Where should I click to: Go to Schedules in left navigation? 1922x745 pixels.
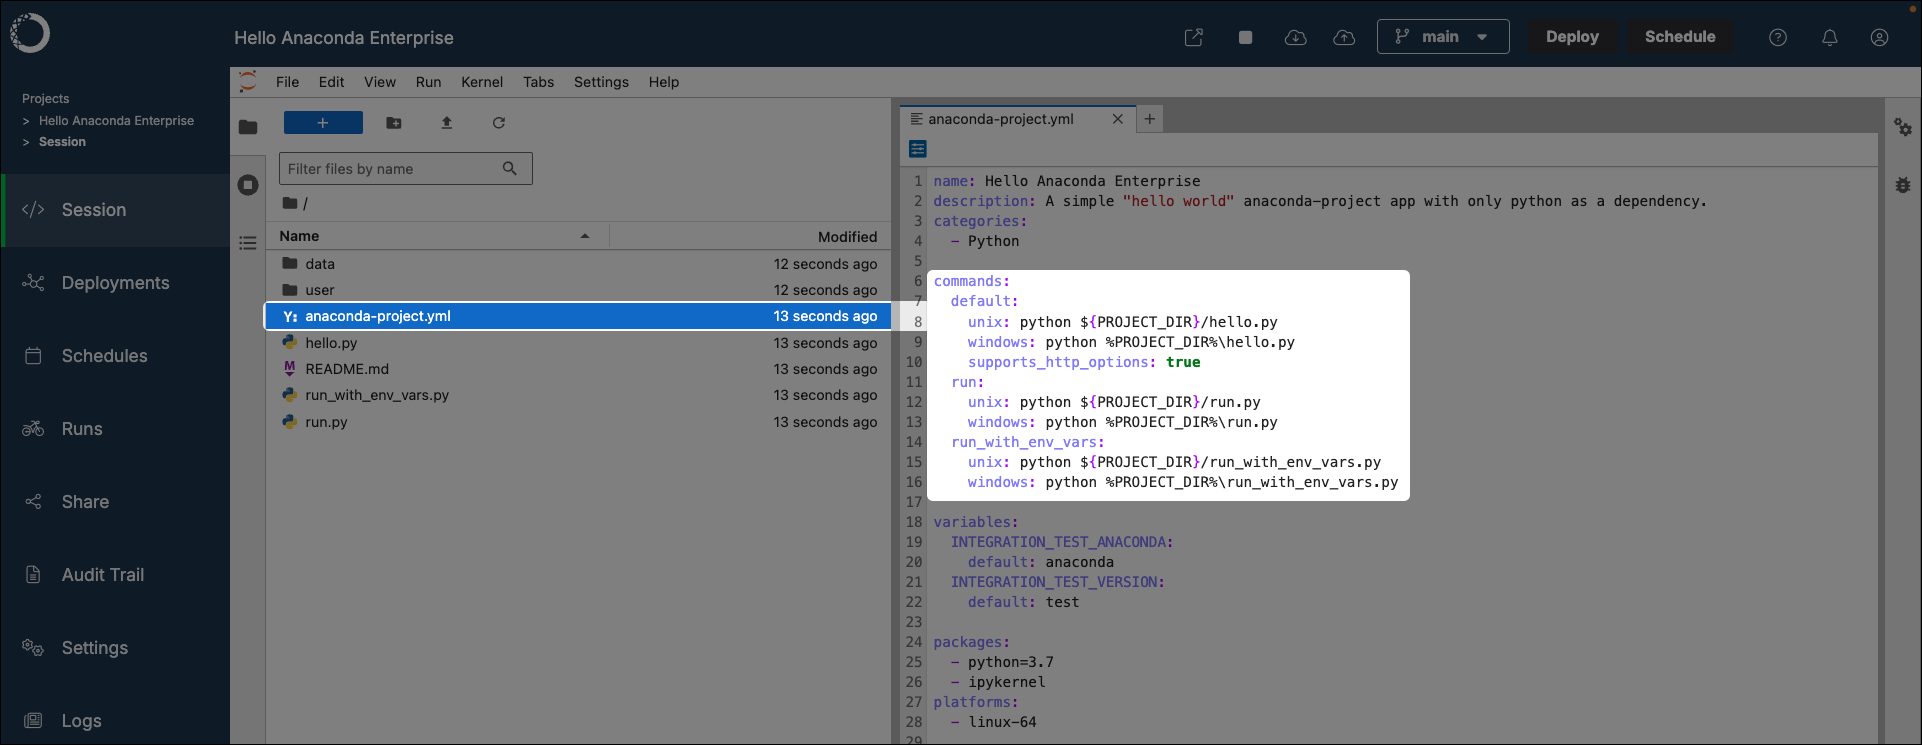[116, 356]
